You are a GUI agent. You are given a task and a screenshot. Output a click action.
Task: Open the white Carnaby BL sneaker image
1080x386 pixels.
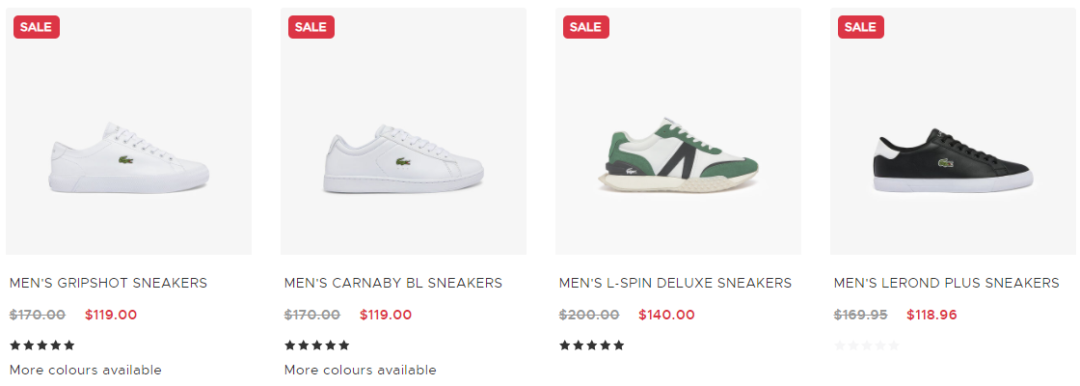(404, 132)
